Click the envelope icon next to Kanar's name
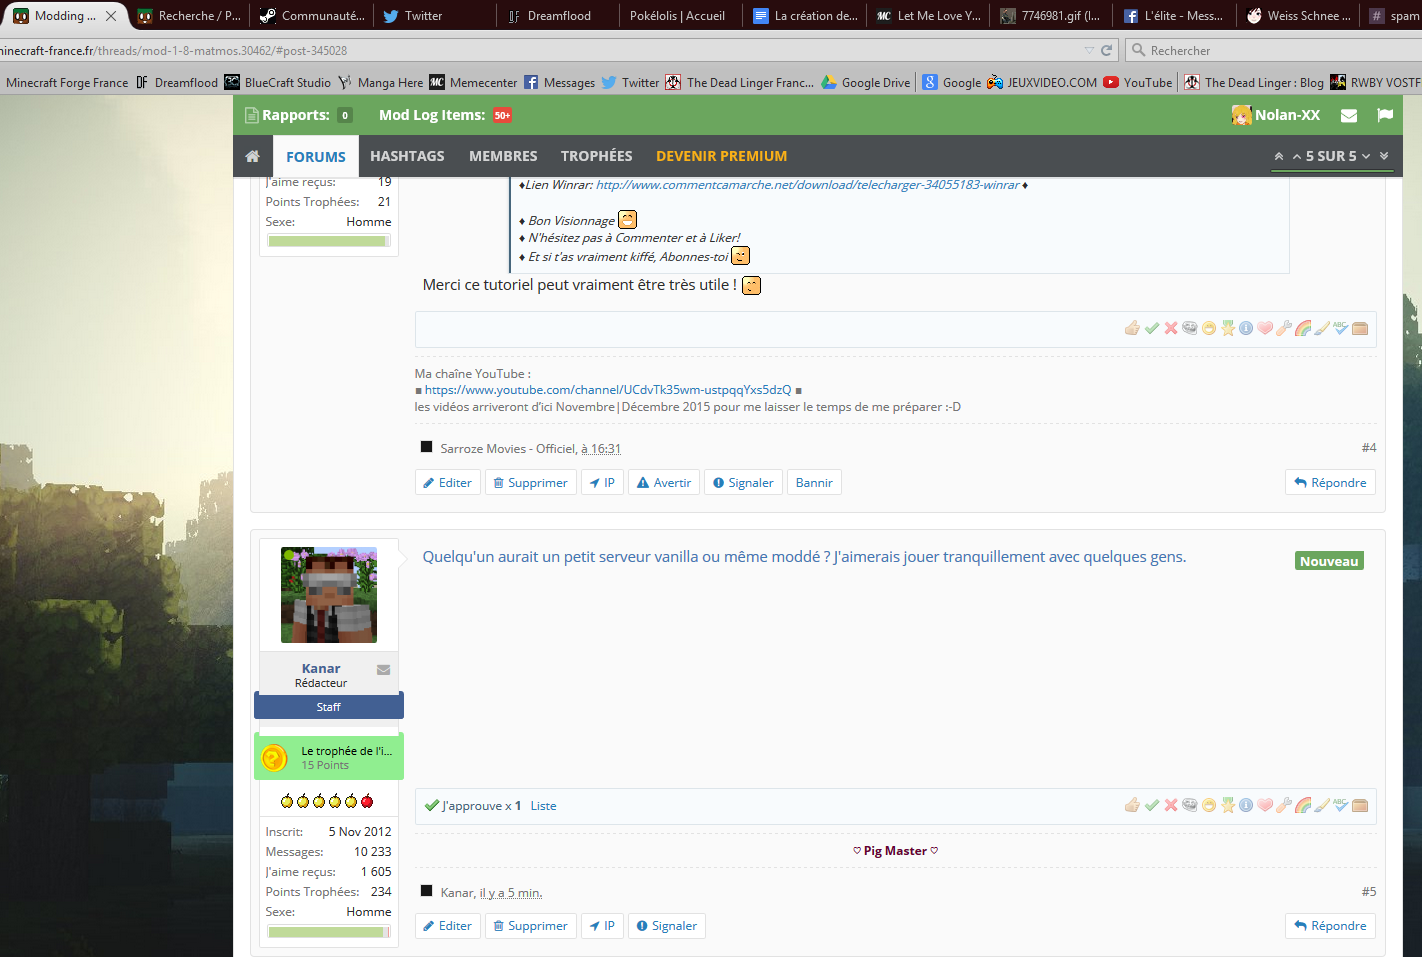 point(383,670)
